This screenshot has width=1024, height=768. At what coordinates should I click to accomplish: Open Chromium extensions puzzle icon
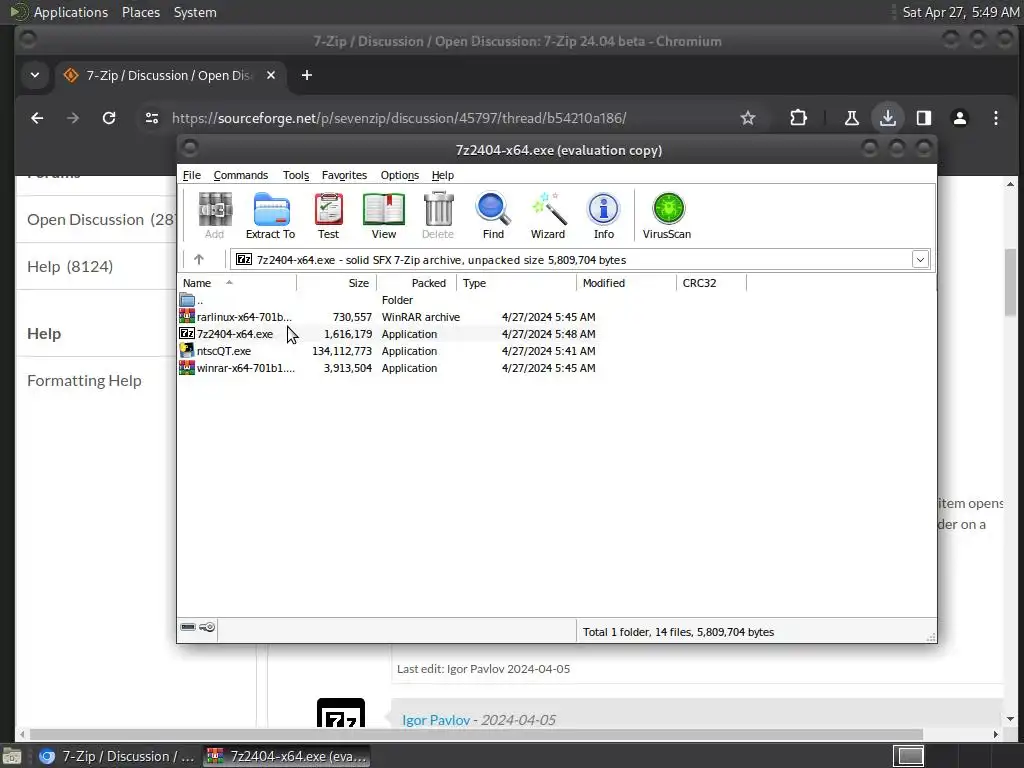798,118
